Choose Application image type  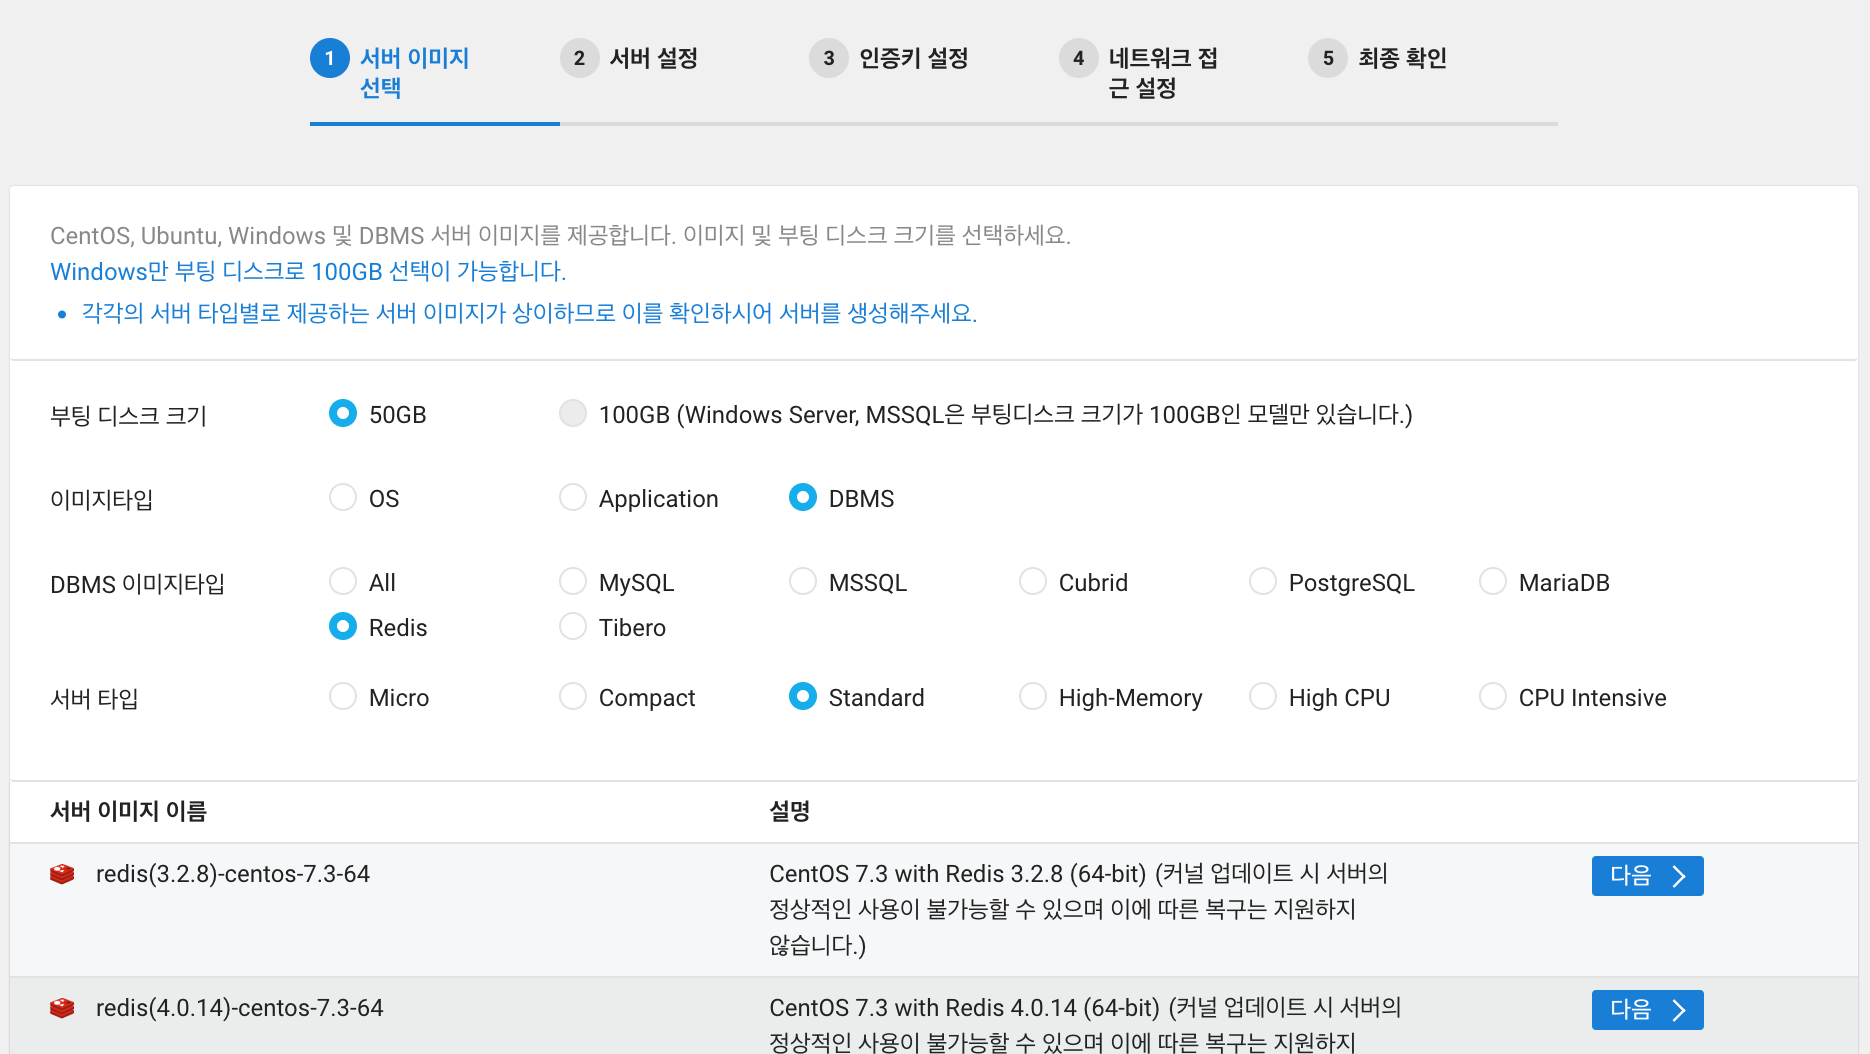(573, 497)
